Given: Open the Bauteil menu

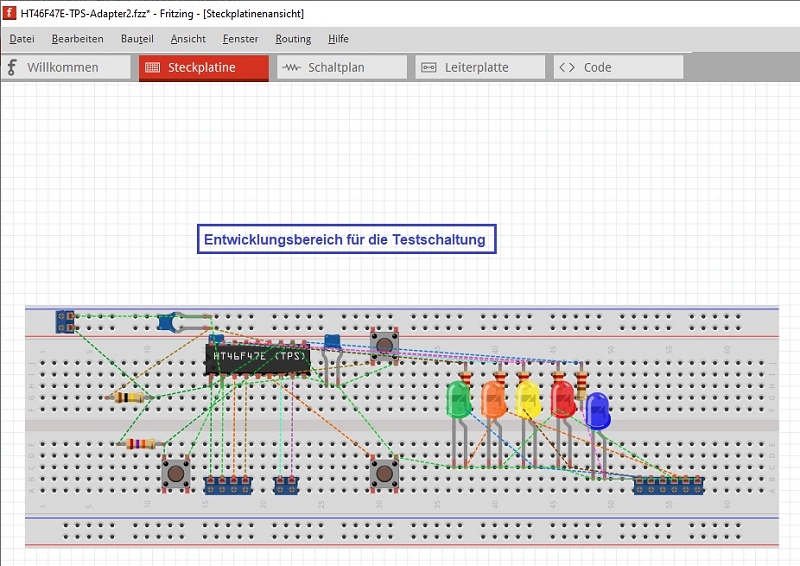Looking at the screenshot, I should (137, 39).
